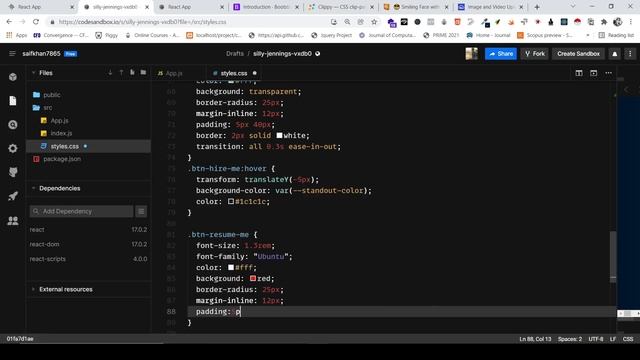Click the #fff color swatch in .btn-resume-me
Image resolution: width=640 pixels, height=360 pixels.
231,267
